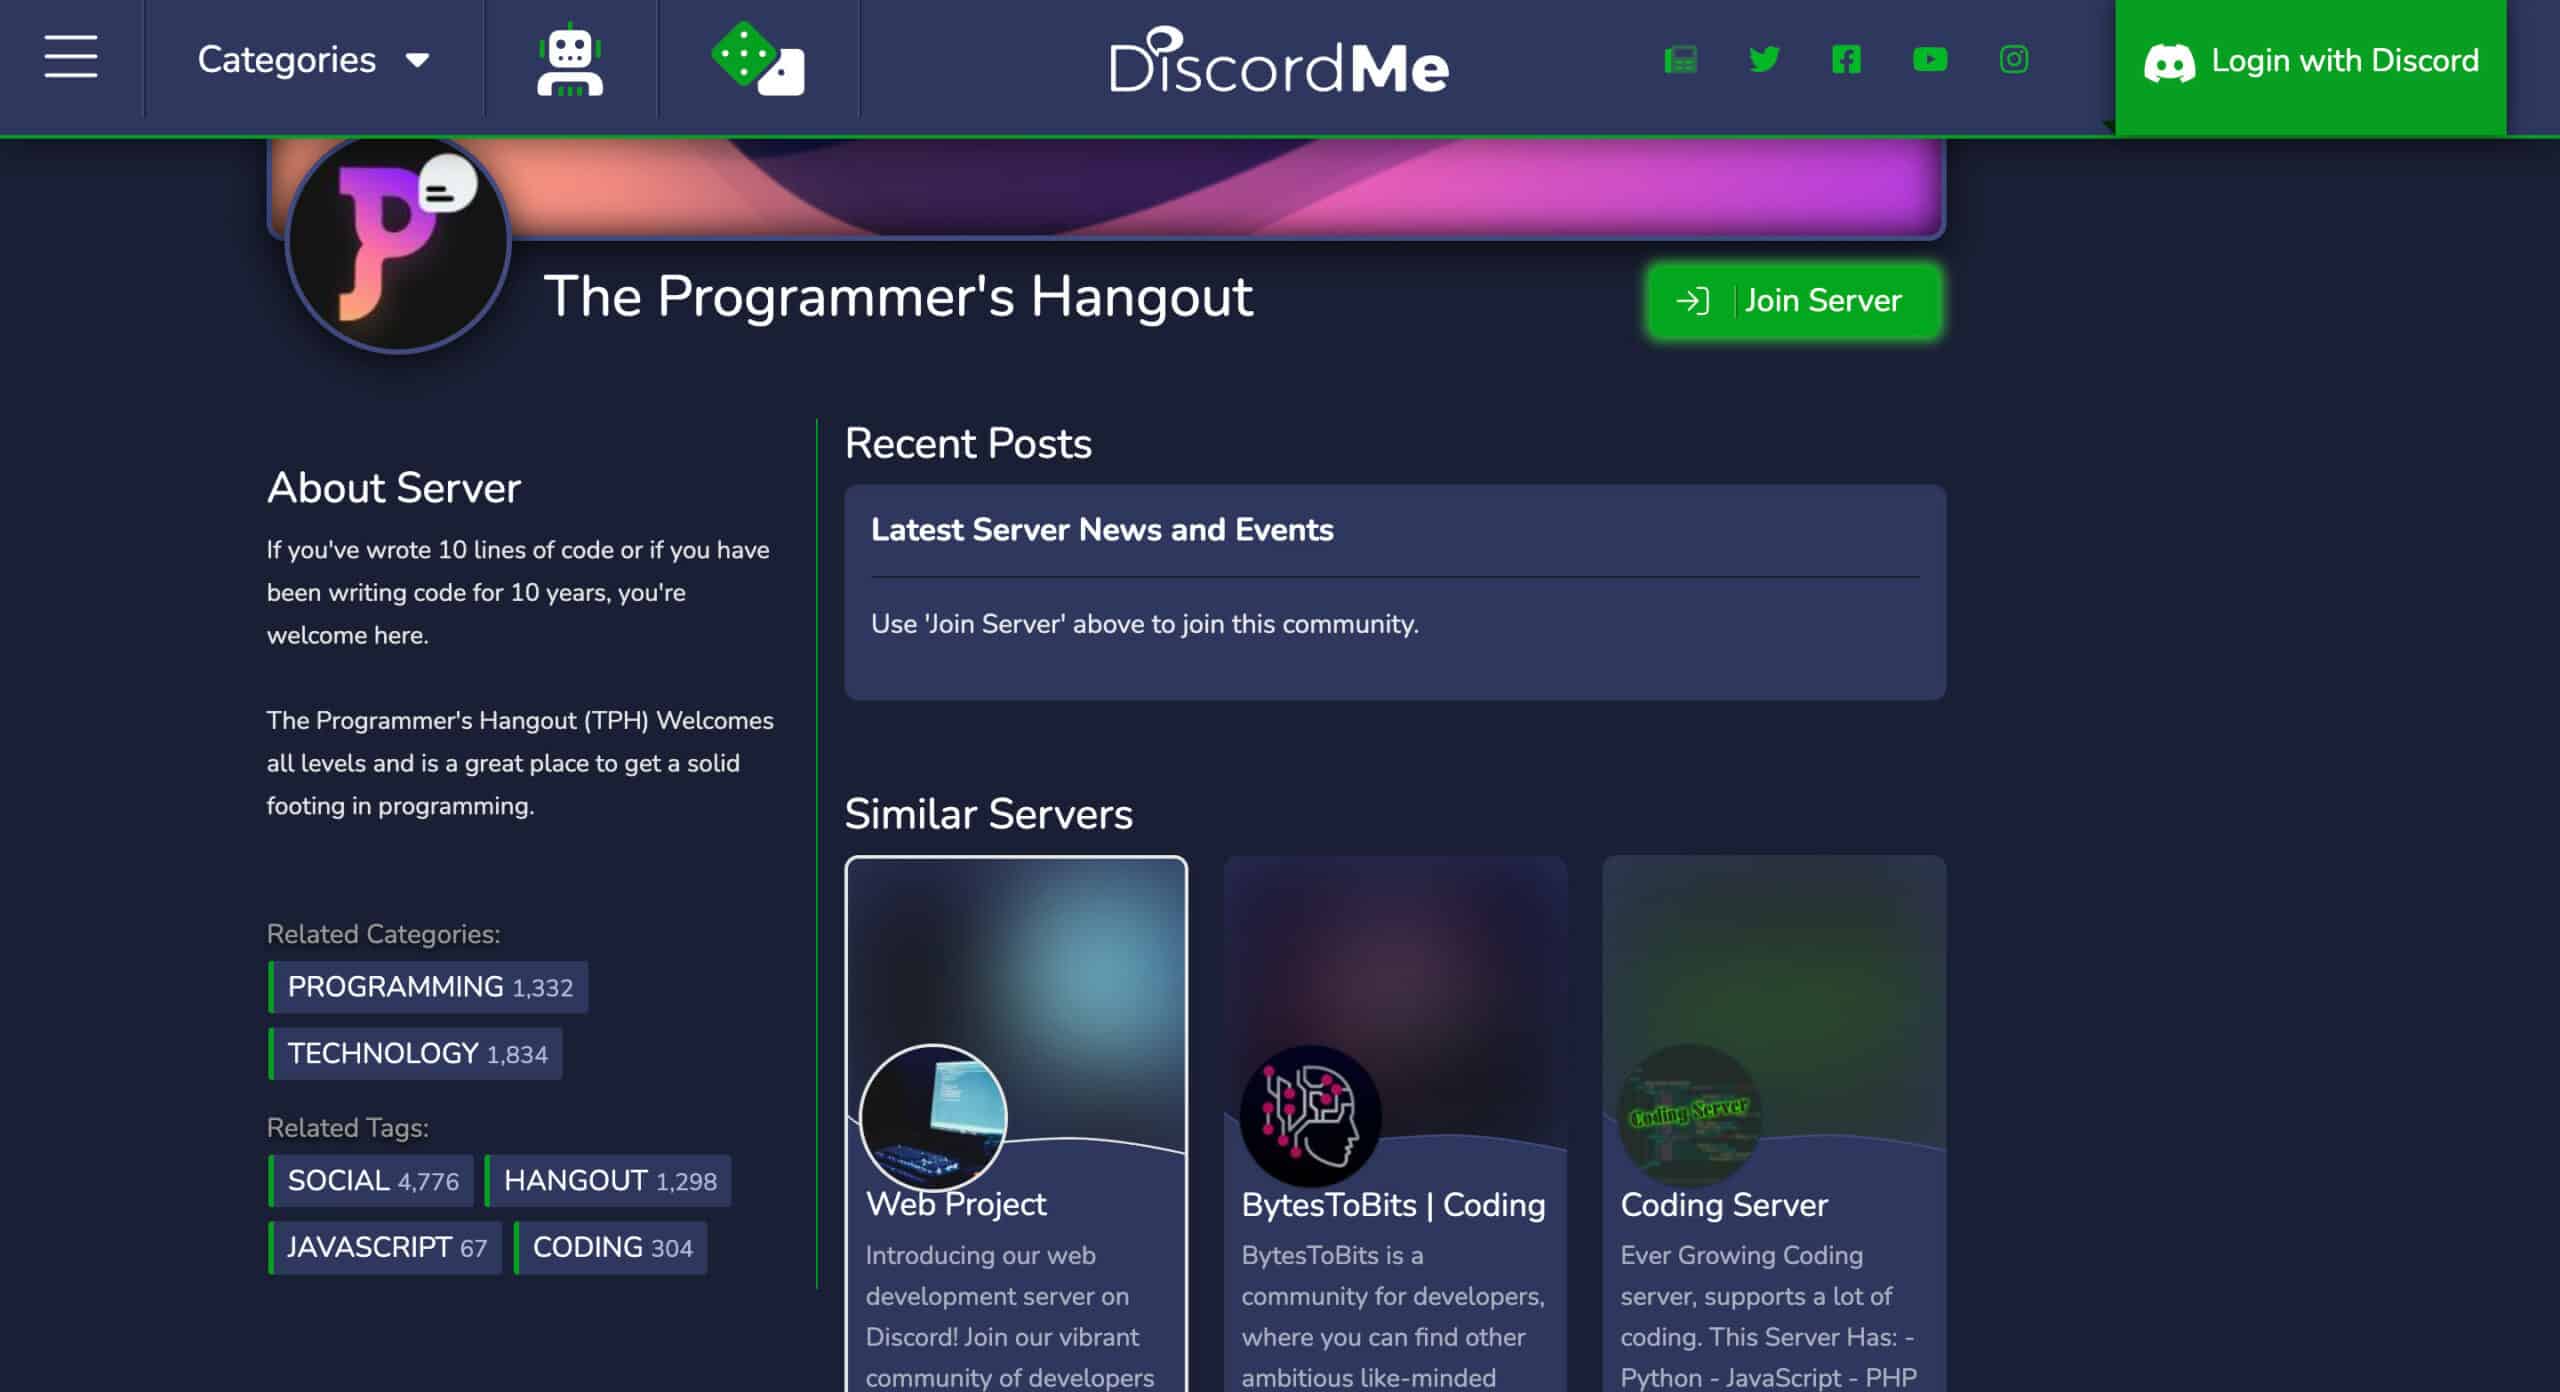The width and height of the screenshot is (2560, 1392).
Task: Click the Similar Servers heading
Action: (989, 814)
